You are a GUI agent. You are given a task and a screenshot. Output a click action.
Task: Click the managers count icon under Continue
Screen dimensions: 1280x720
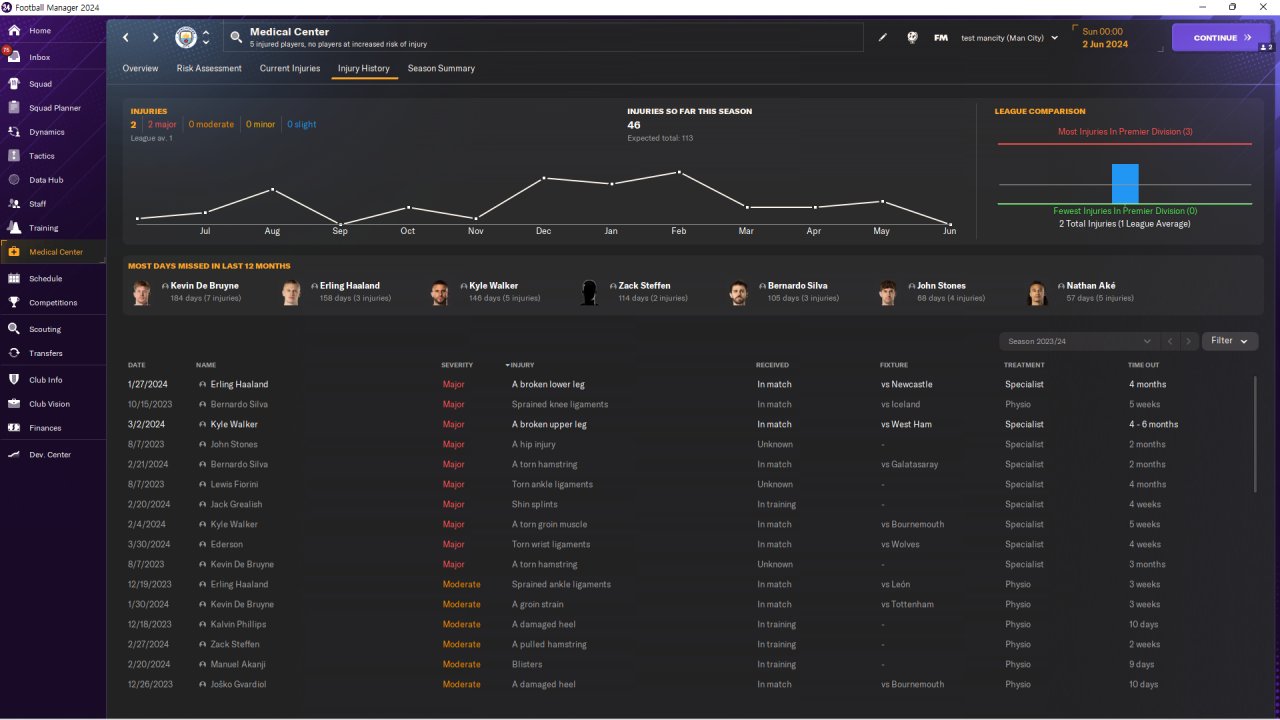coord(1265,47)
